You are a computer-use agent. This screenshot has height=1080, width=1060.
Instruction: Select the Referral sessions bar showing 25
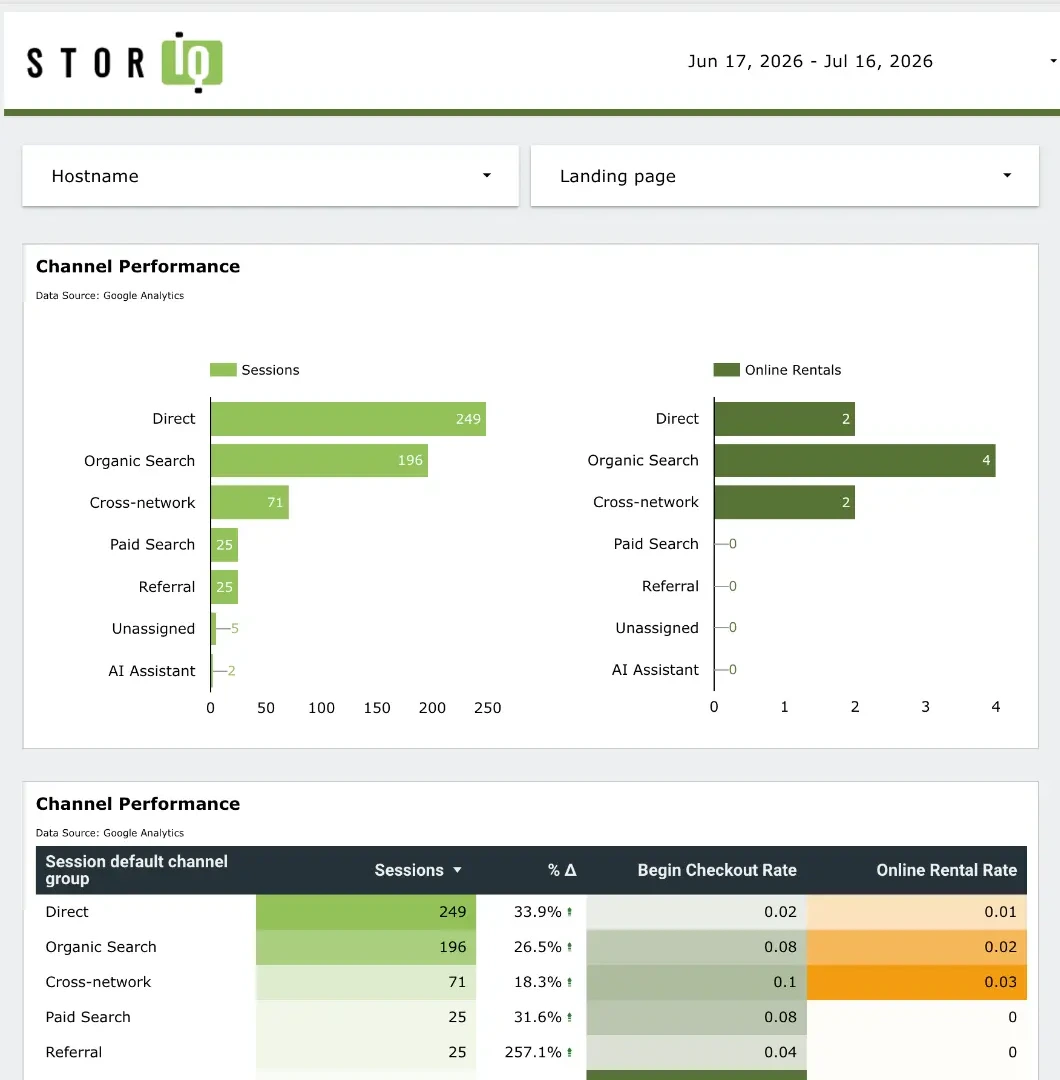click(225, 587)
